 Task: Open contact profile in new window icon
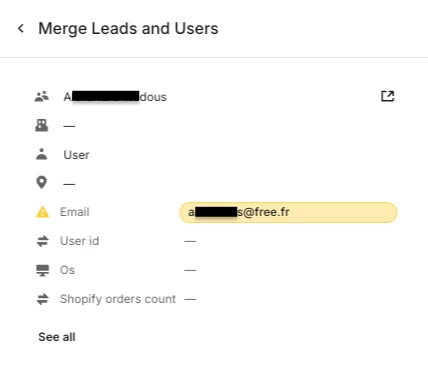(x=387, y=96)
